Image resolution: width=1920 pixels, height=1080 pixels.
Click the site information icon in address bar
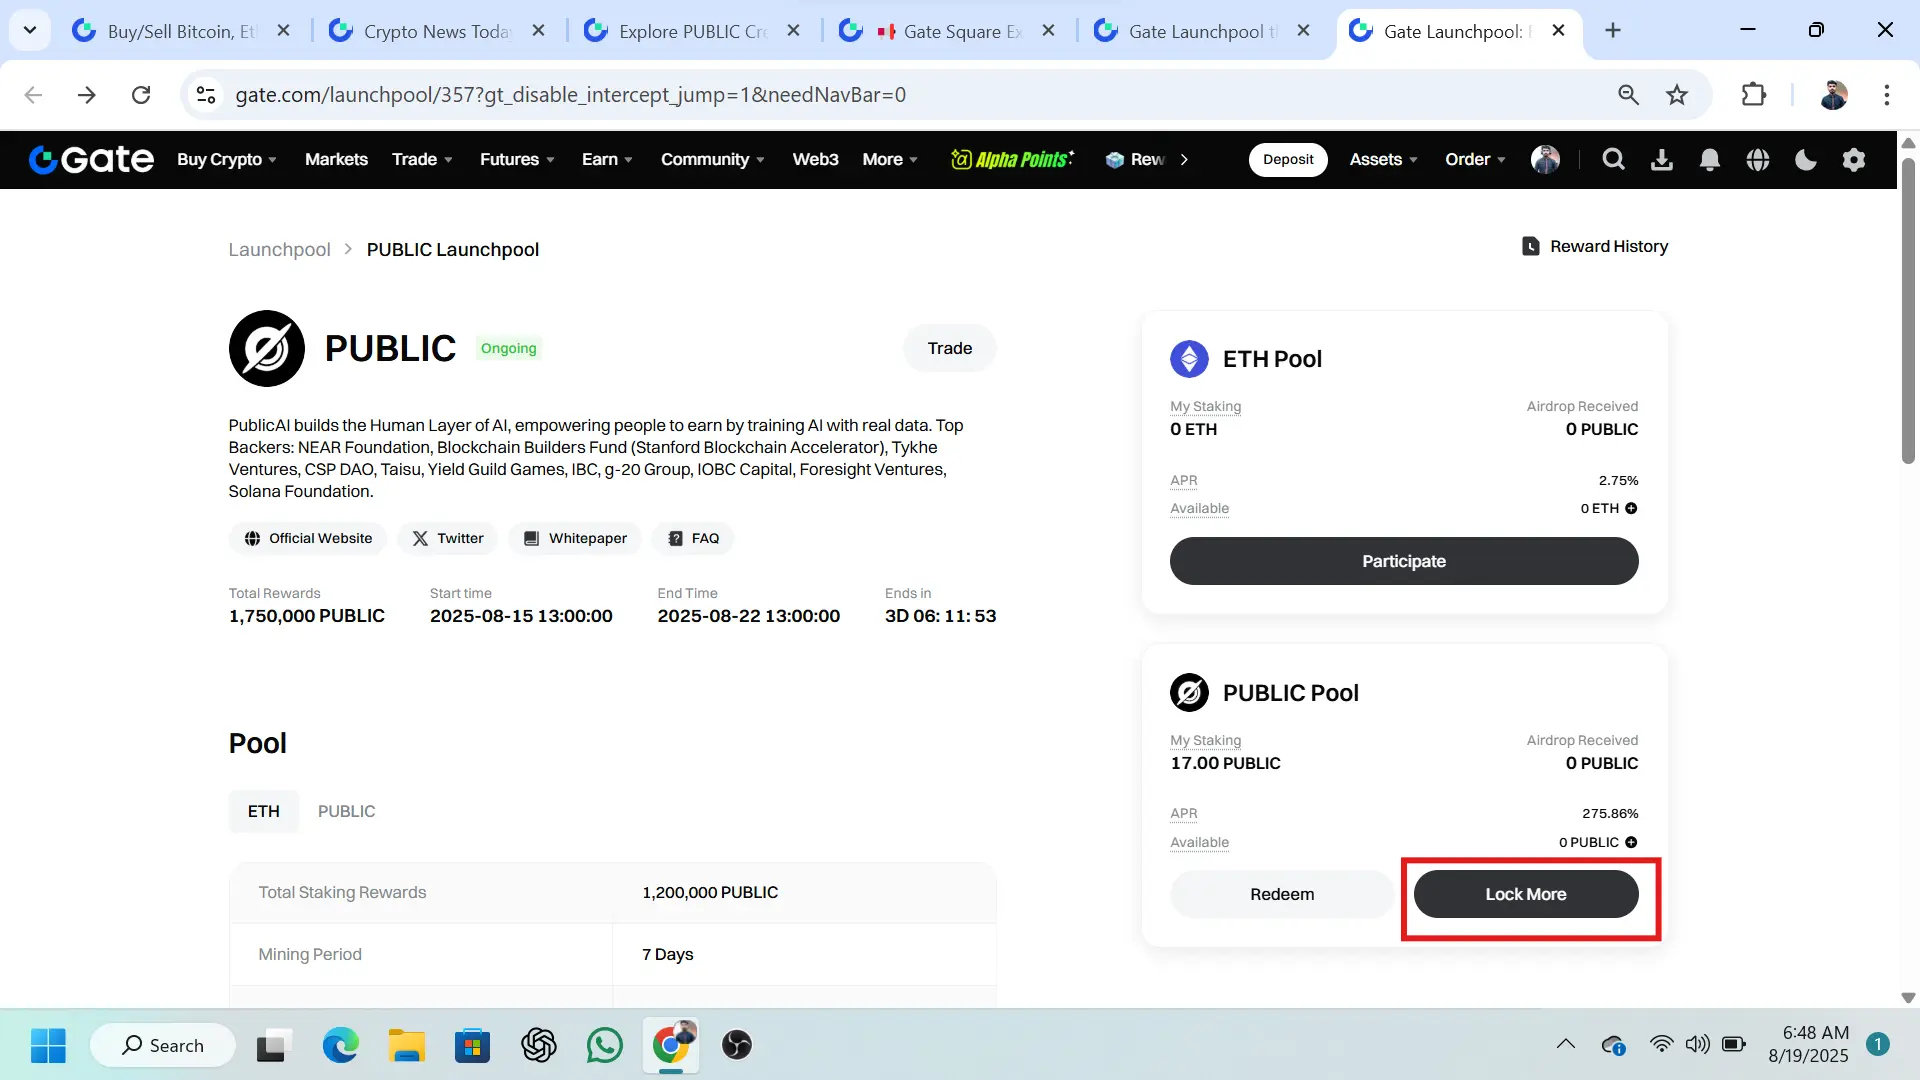206,95
